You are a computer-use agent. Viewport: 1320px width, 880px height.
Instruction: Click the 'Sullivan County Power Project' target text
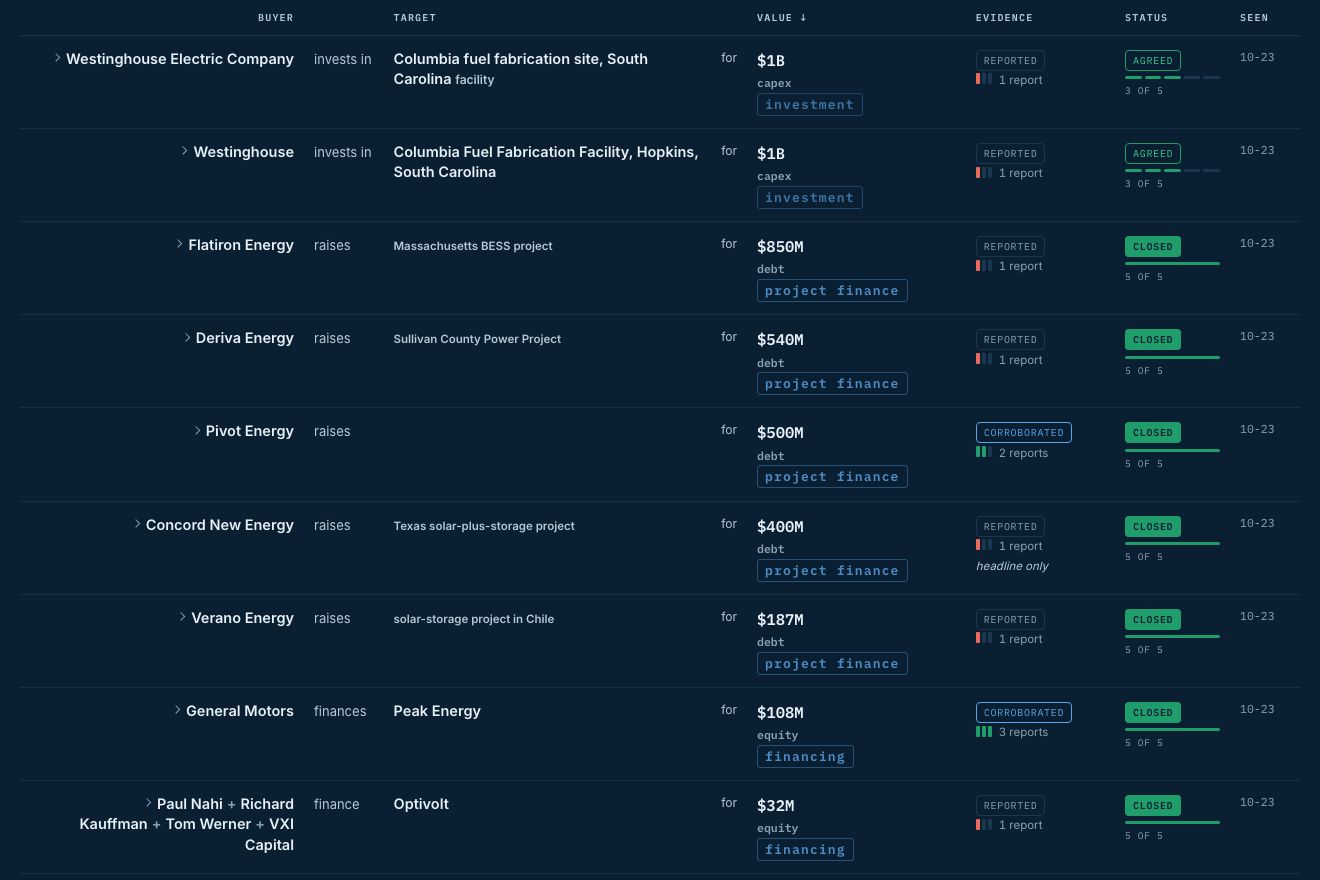[x=477, y=339]
